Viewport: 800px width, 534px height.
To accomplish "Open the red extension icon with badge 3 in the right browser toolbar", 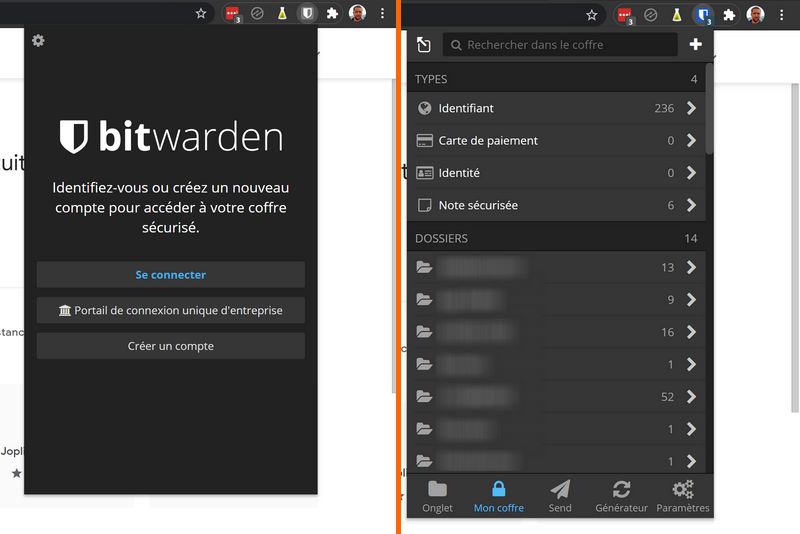I will [x=625, y=15].
